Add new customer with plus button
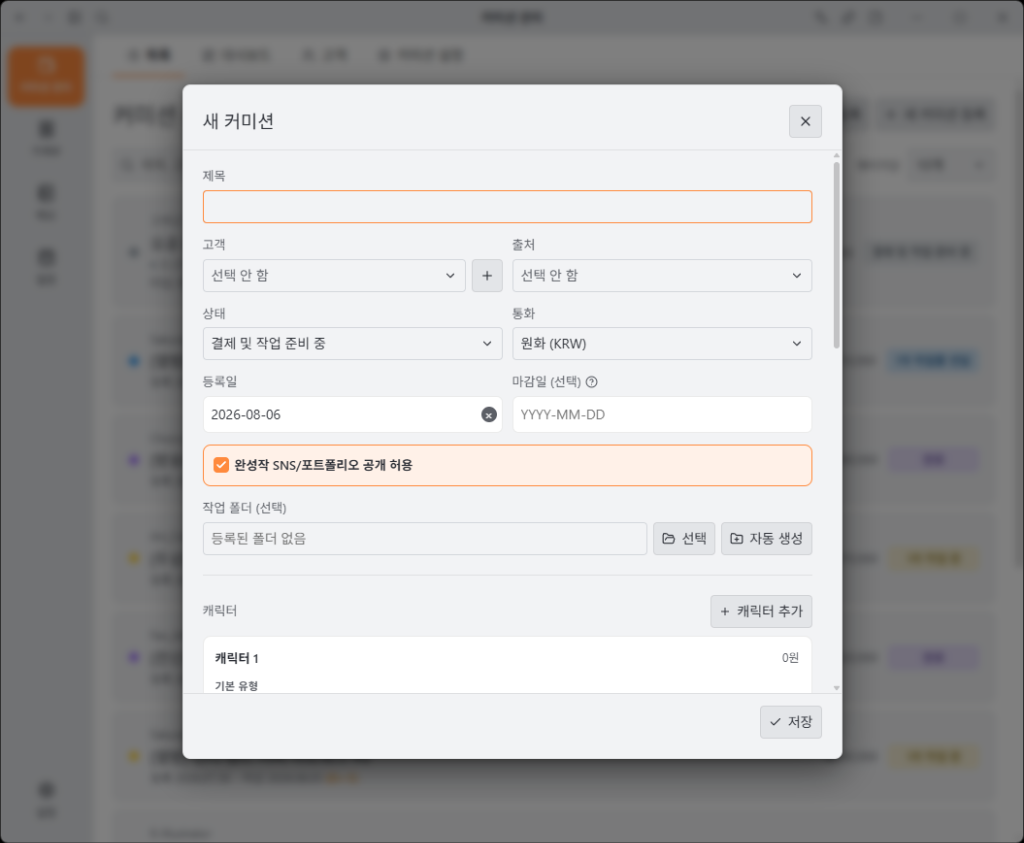The width and height of the screenshot is (1024, 843). (487, 276)
